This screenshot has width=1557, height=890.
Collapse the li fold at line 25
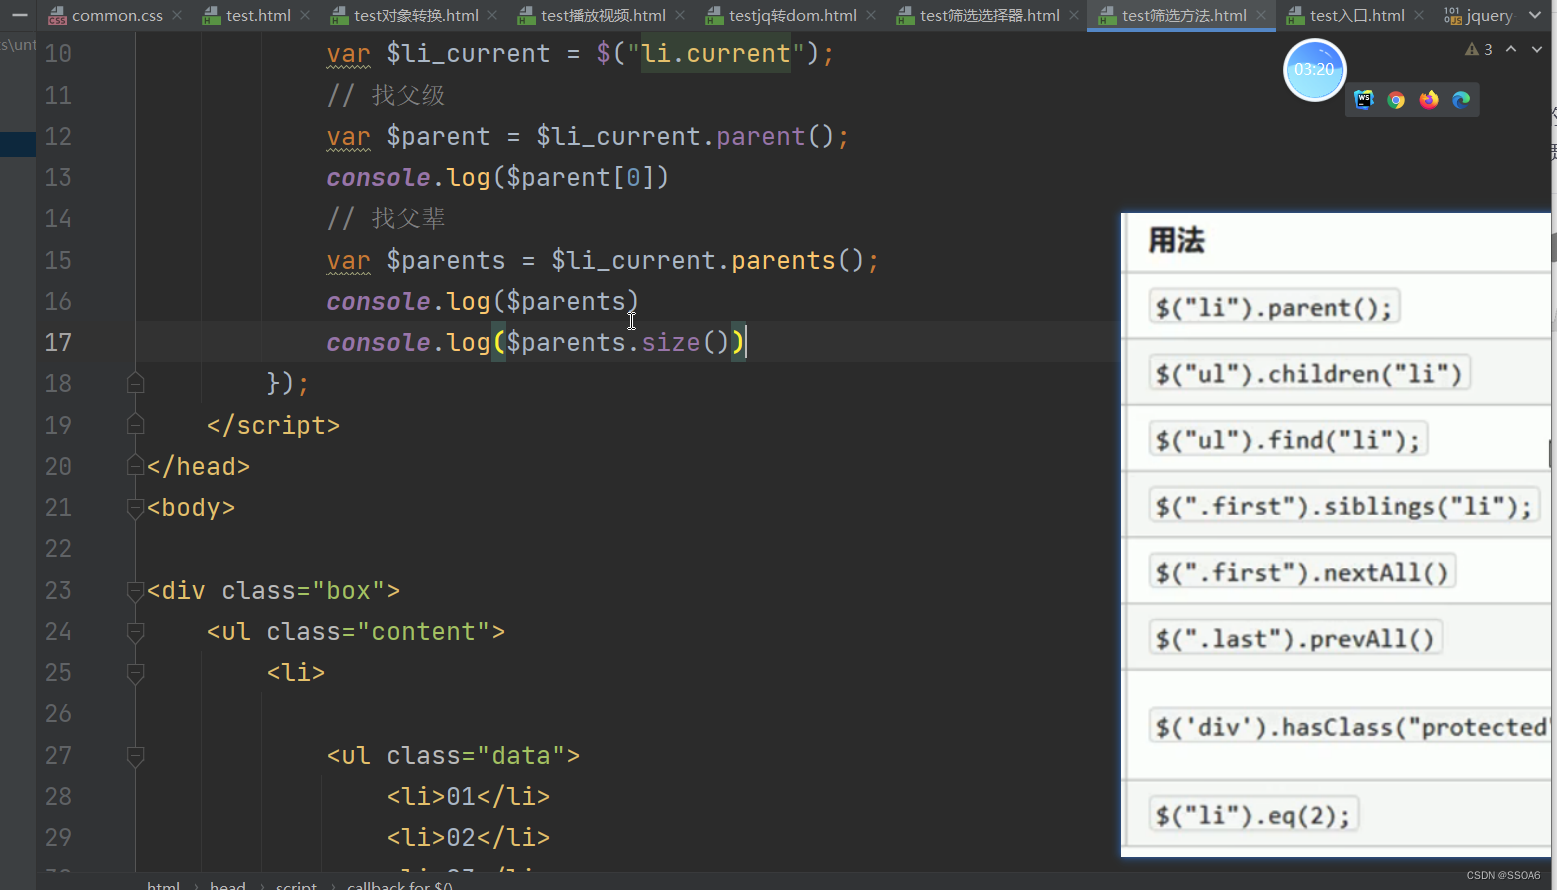click(x=136, y=672)
